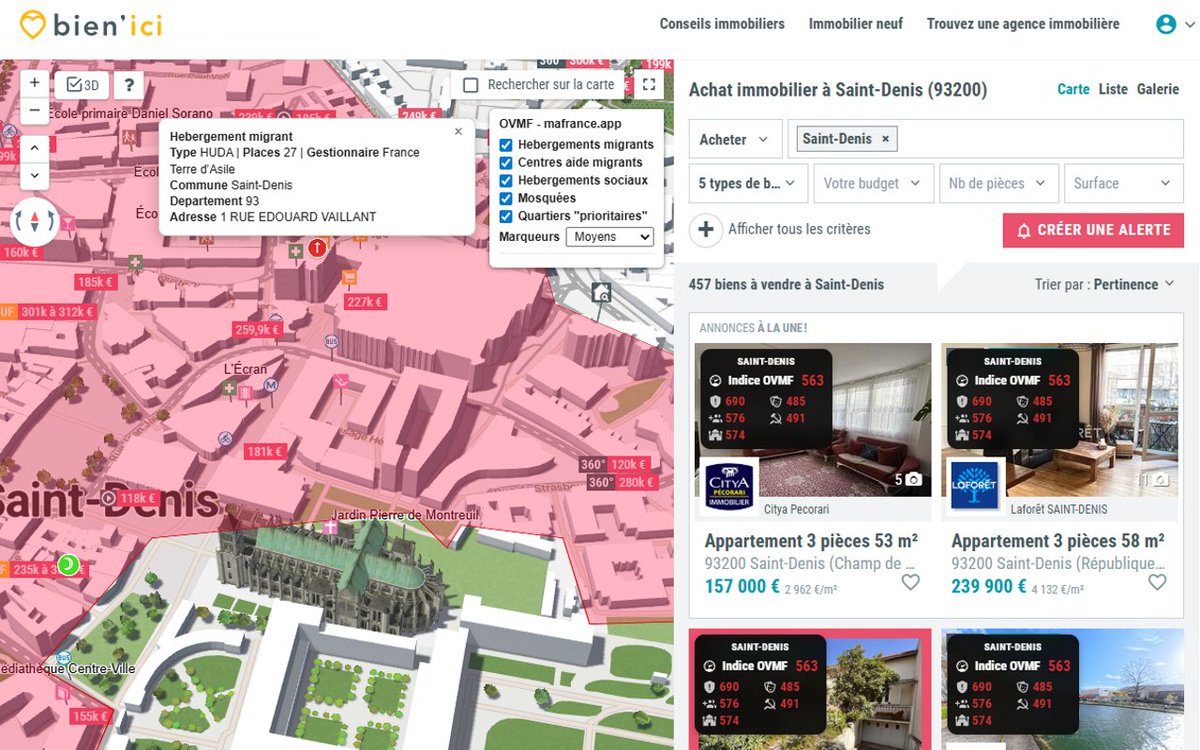
Task: Switch the map to fullscreen
Action: click(649, 85)
